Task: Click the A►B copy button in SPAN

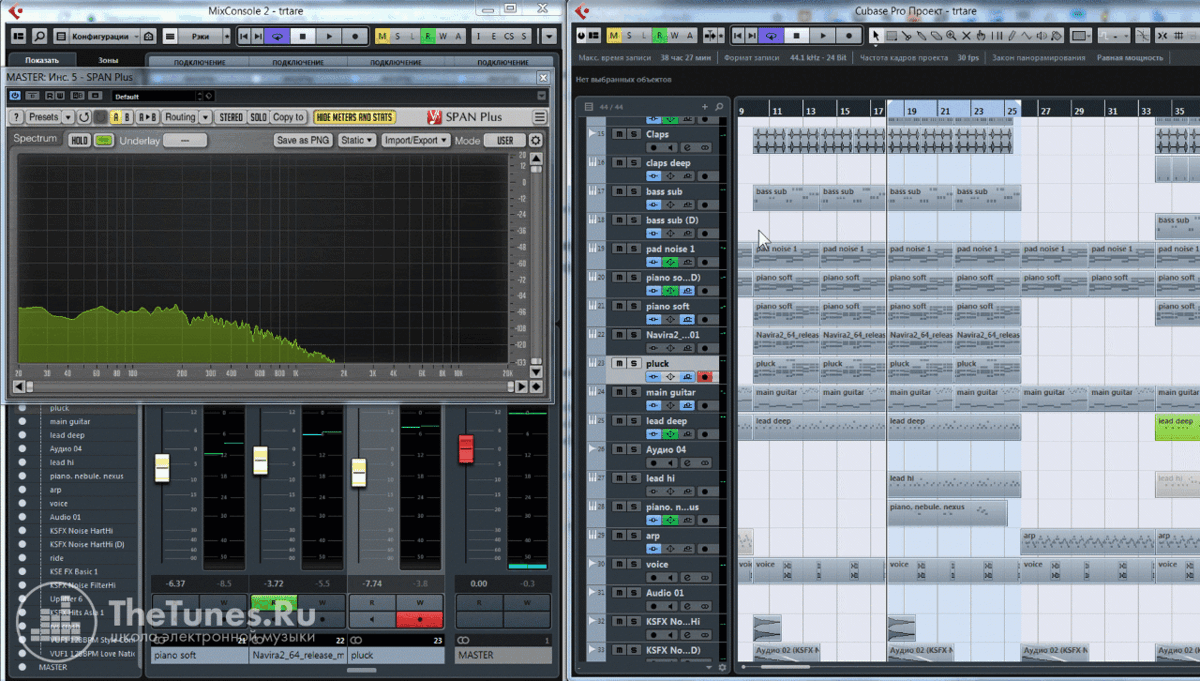Action: [148, 117]
